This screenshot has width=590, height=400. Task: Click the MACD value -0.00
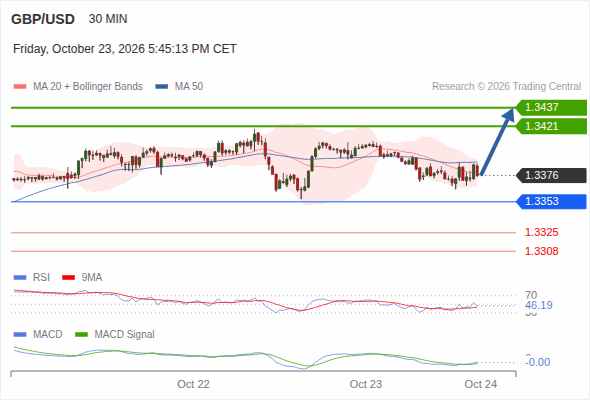pyautogui.click(x=538, y=362)
